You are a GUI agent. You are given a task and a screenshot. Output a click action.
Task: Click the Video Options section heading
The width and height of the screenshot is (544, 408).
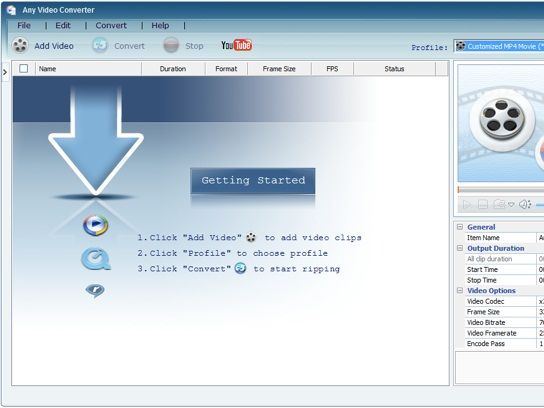coord(491,290)
